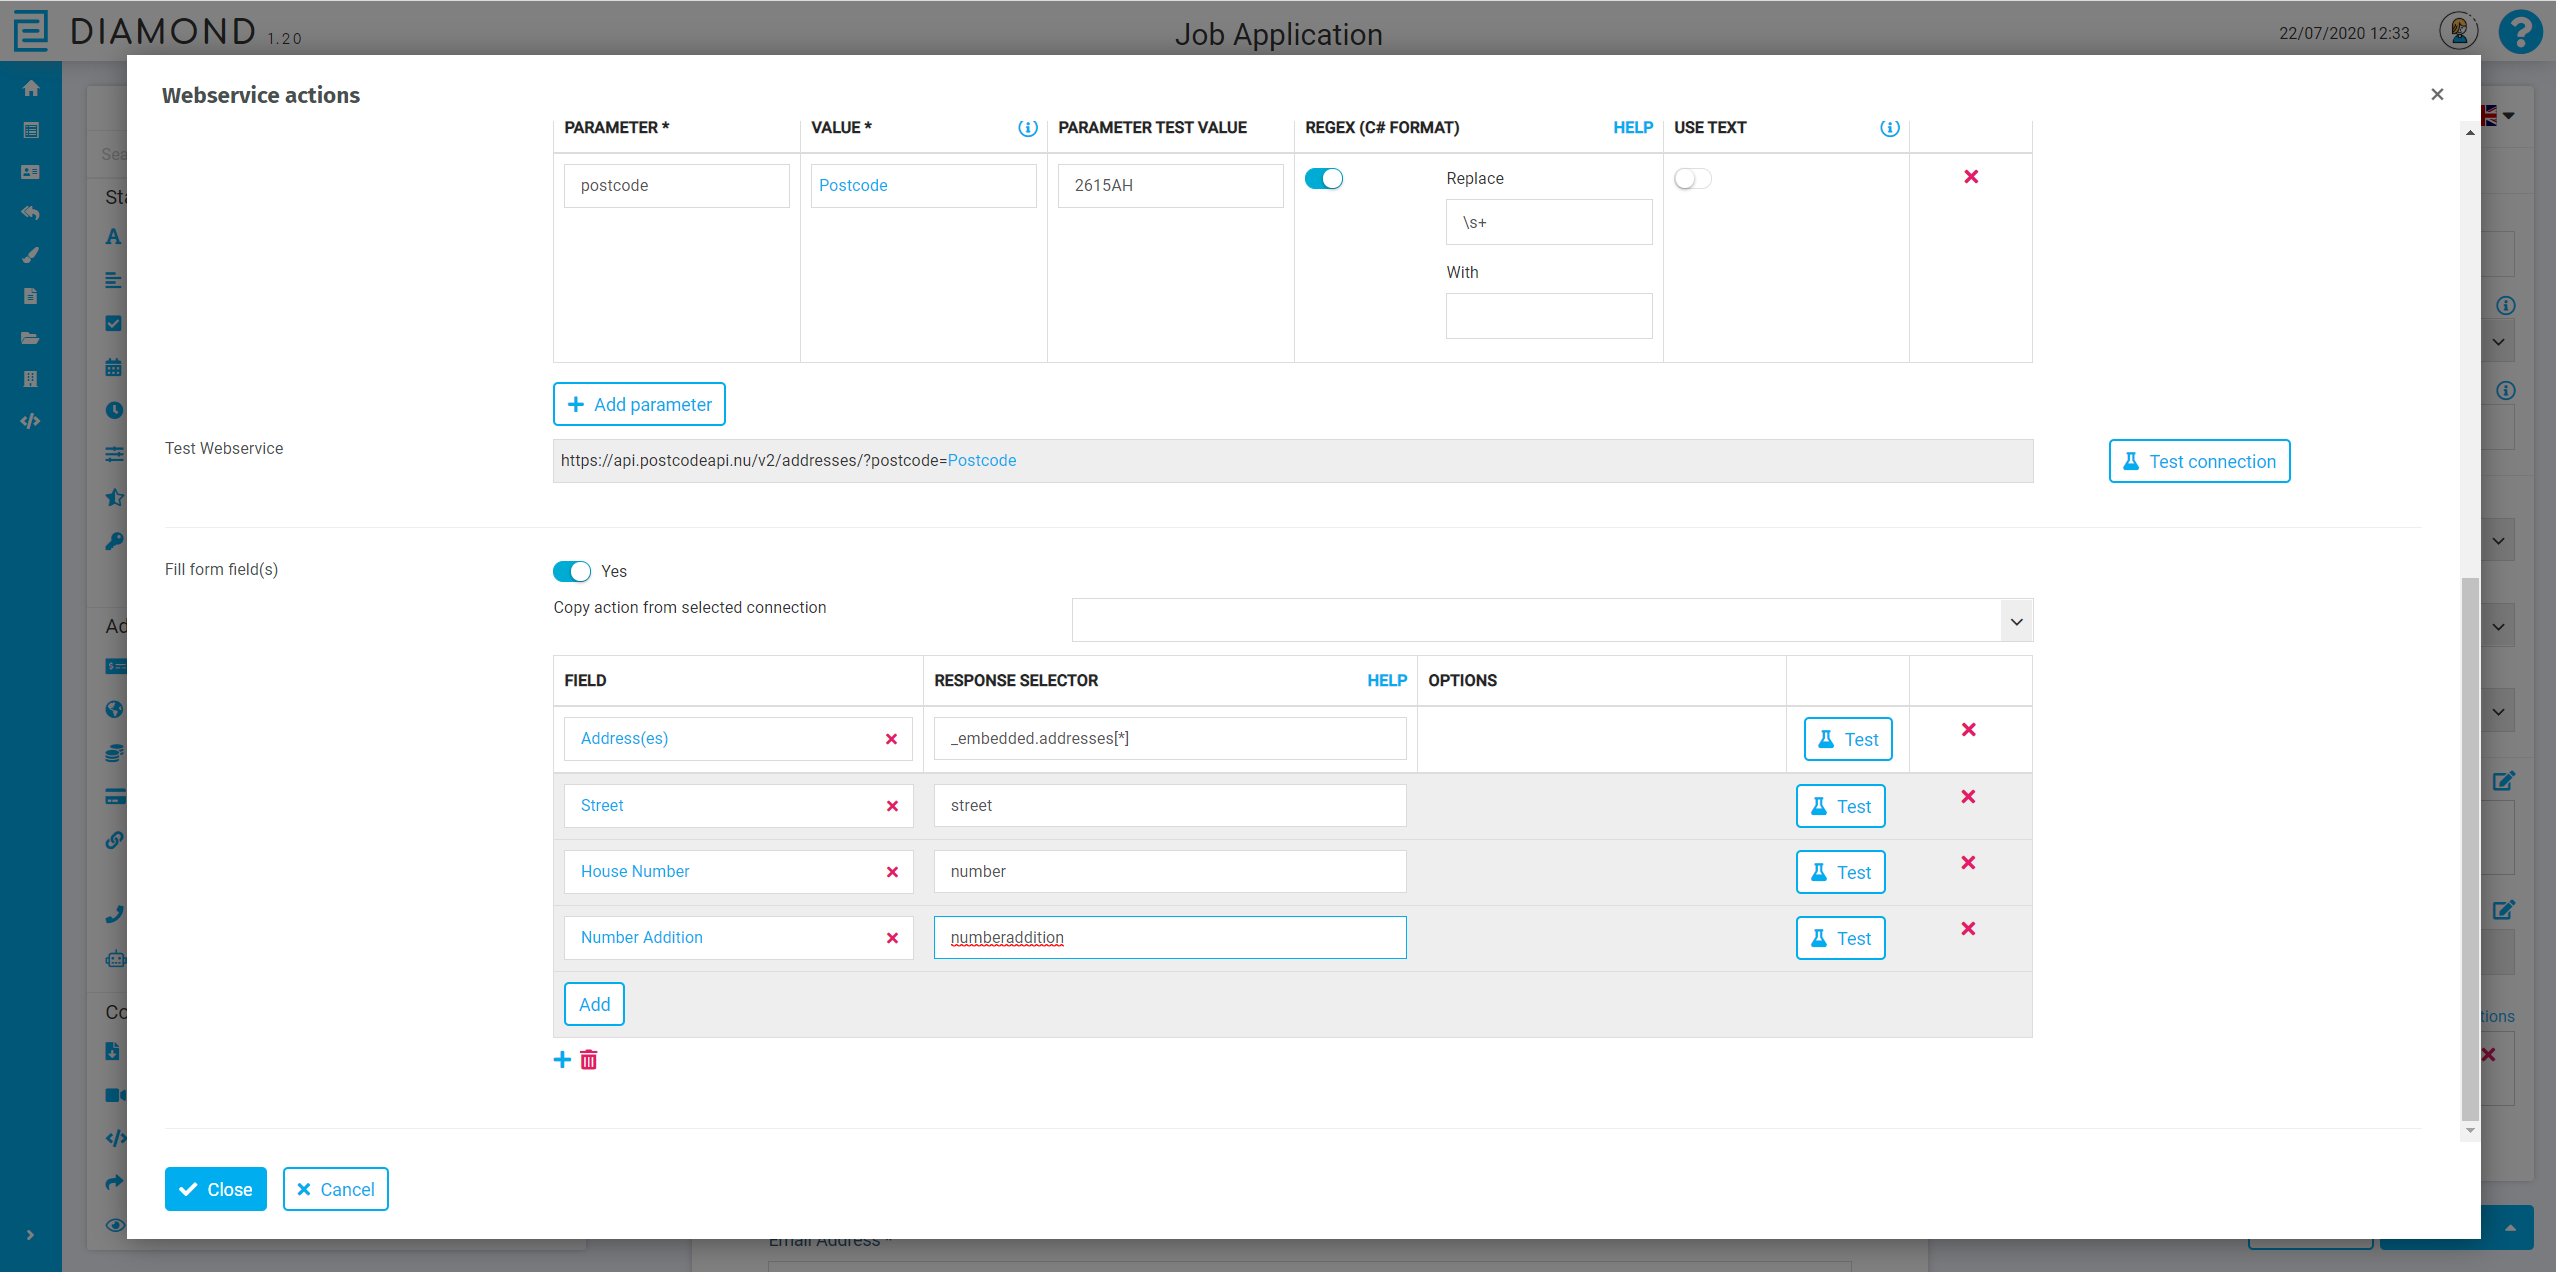
Task: Click the info icon next to VALUE header
Action: (1027, 128)
